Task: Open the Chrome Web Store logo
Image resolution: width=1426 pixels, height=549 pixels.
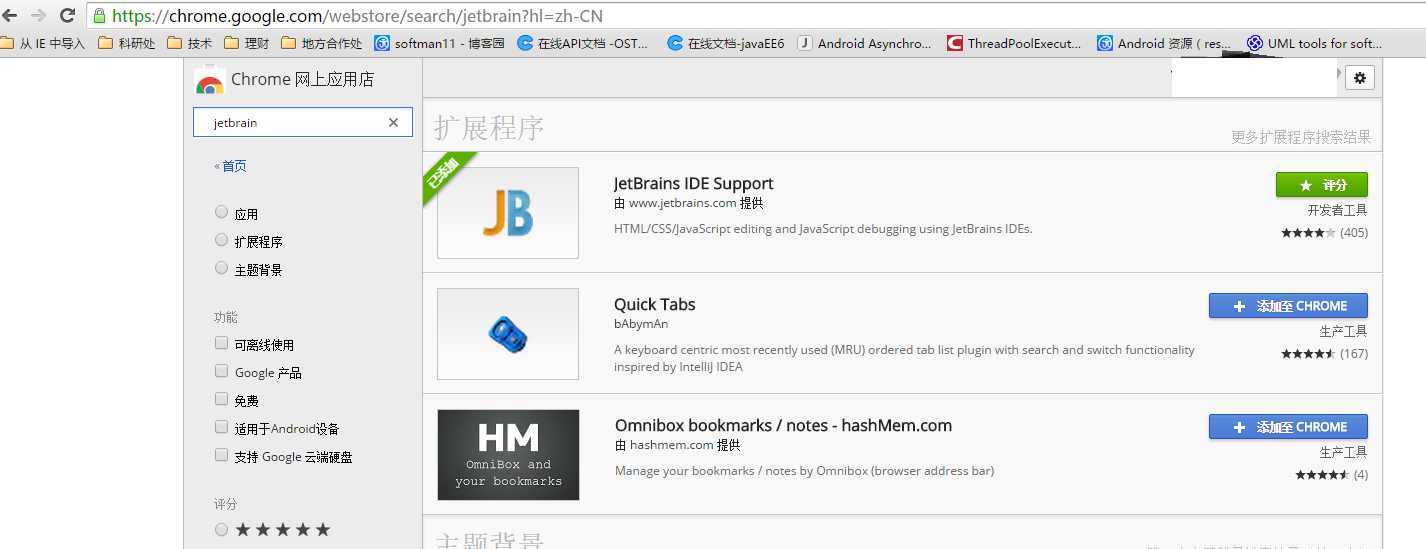Action: tap(209, 80)
